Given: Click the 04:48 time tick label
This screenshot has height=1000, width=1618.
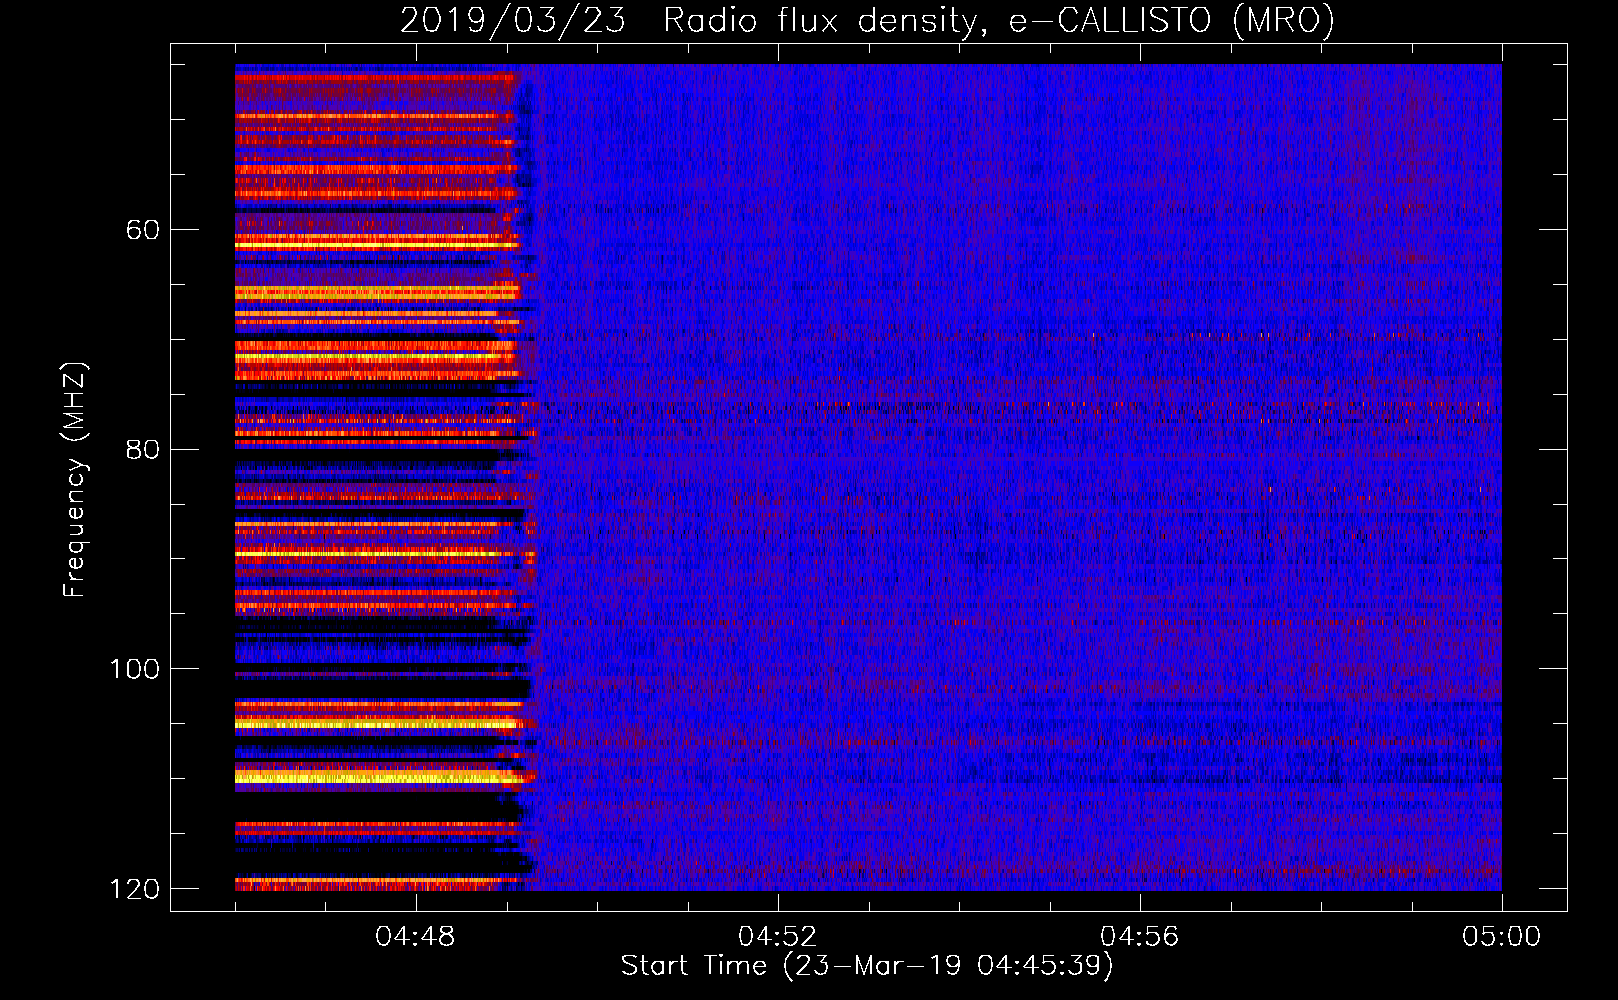Looking at the screenshot, I should pyautogui.click(x=415, y=936).
